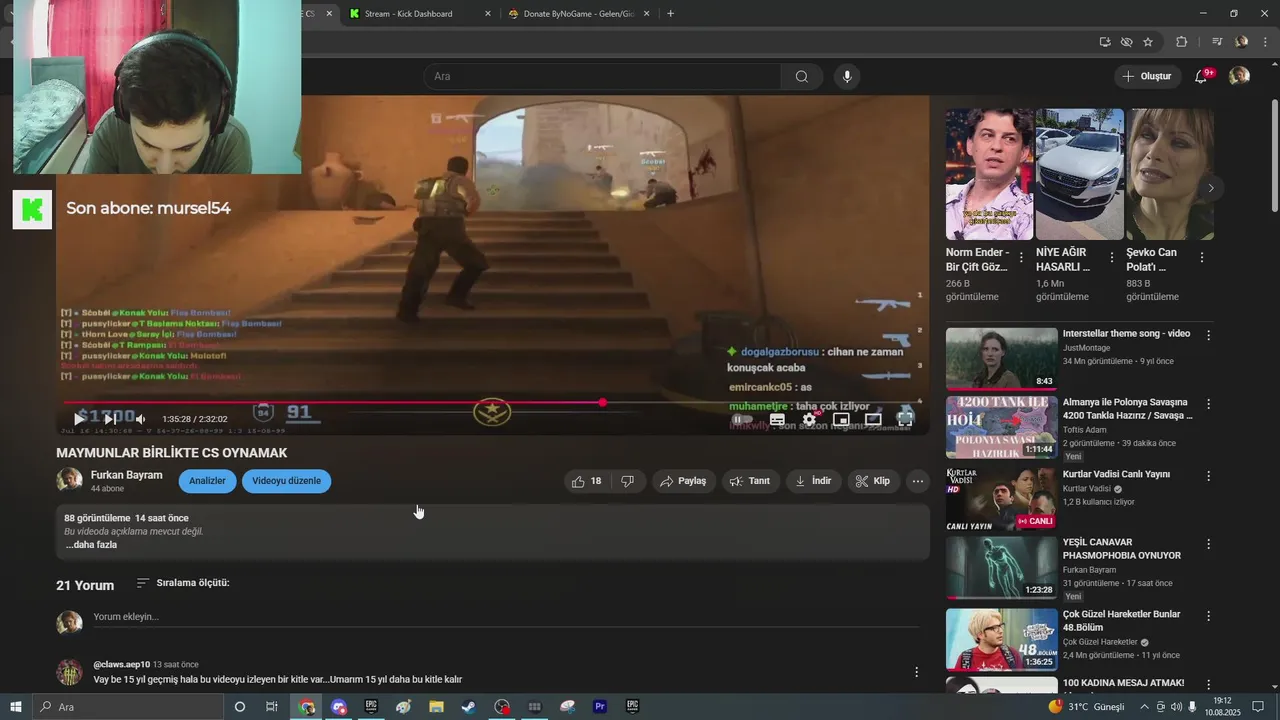Close the Donate ByNoGame tab

646,14
